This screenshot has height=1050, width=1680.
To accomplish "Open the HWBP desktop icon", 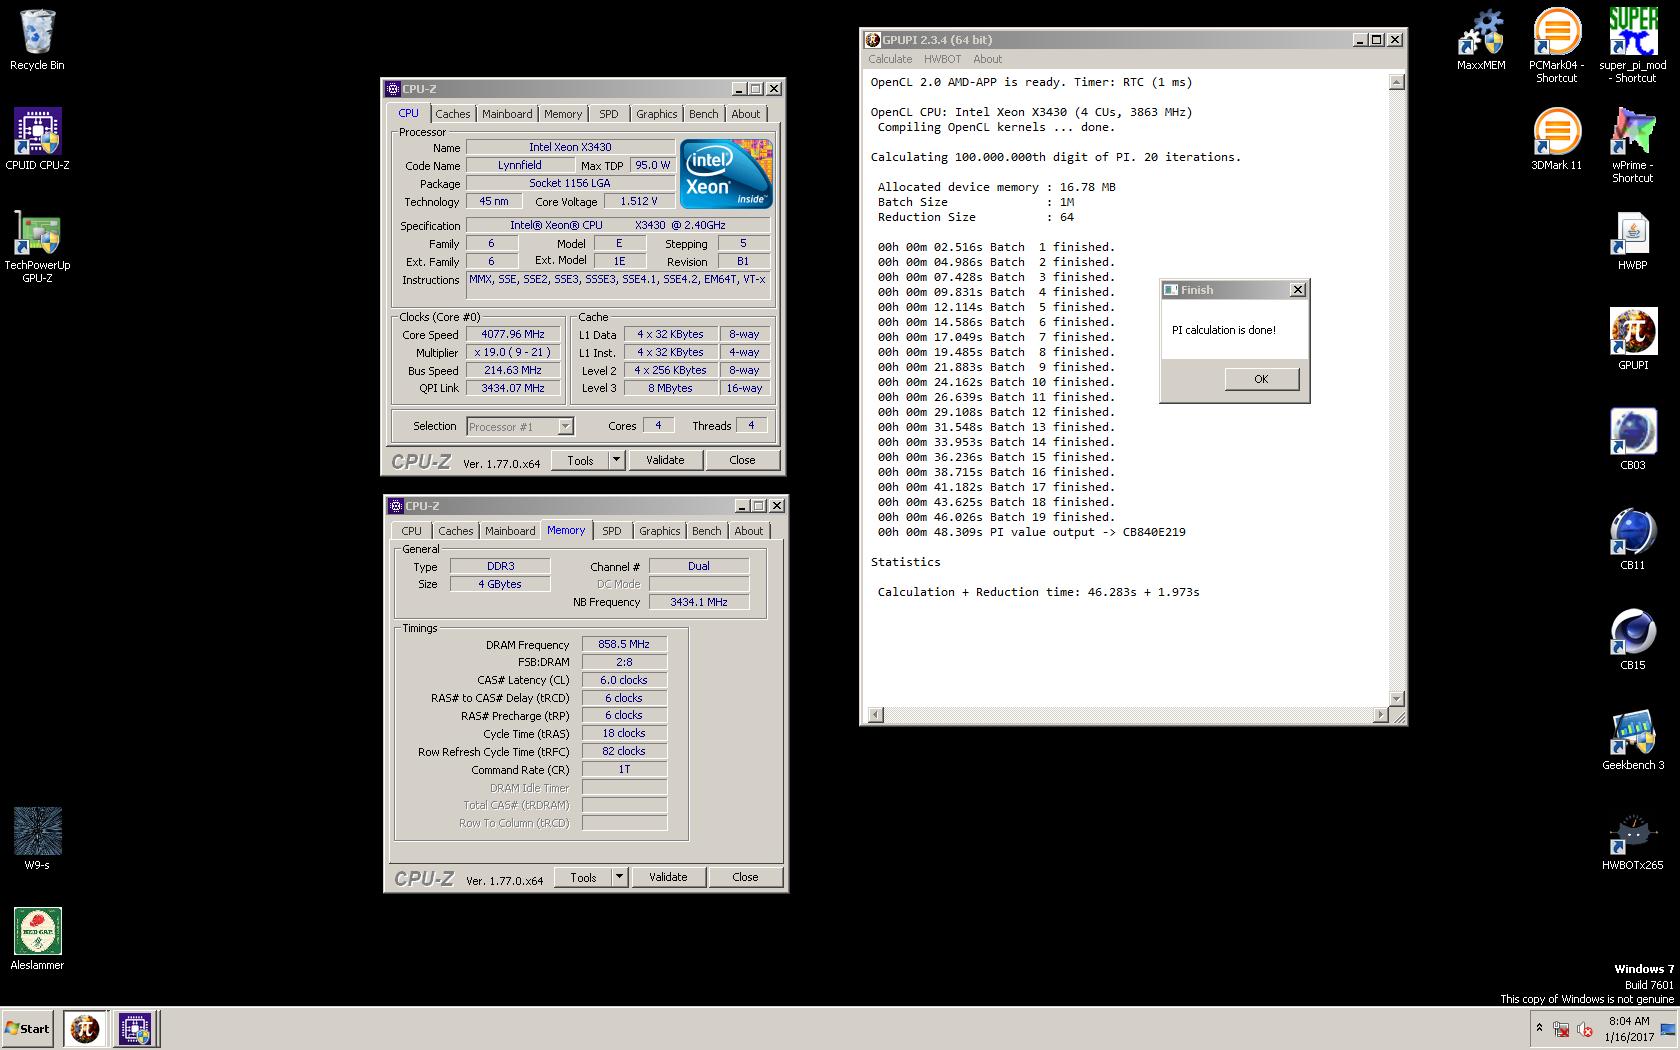I will 1633,240.
